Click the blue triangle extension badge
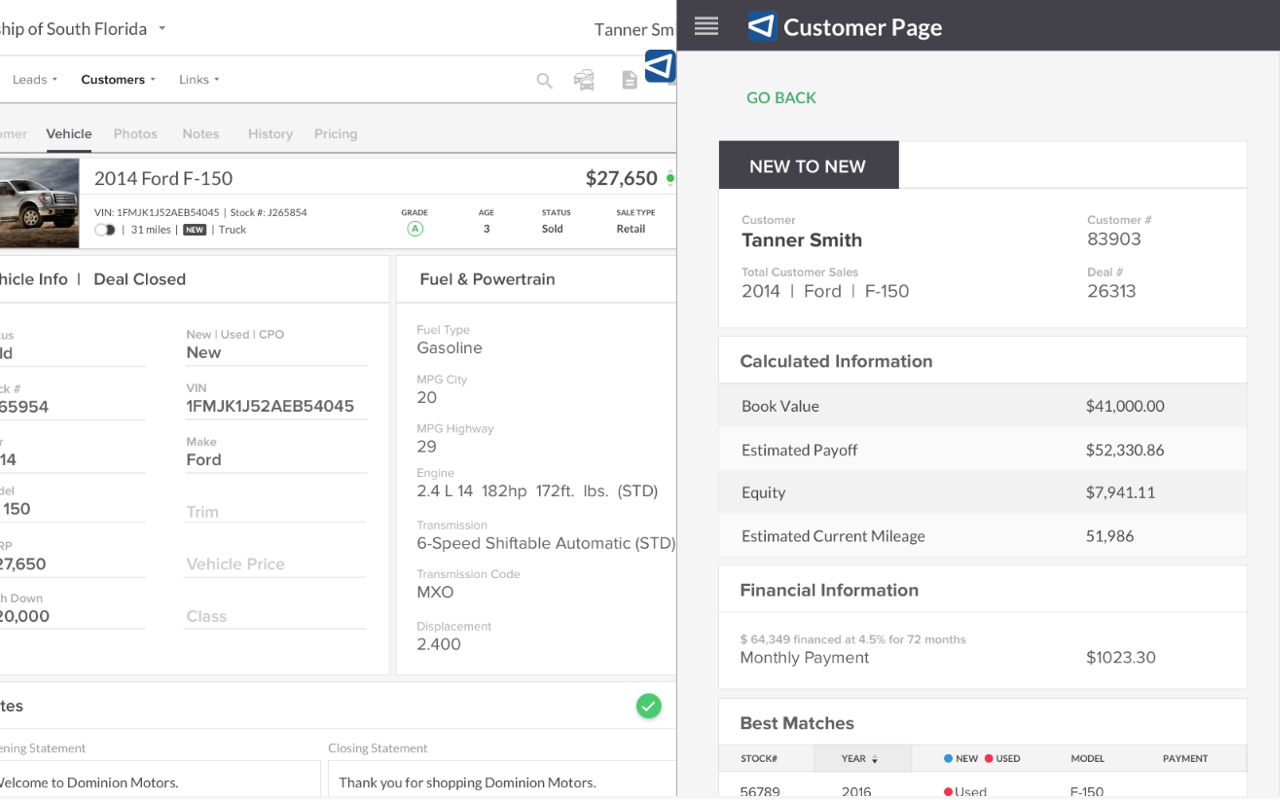Image resolution: width=1280 pixels, height=800 pixels. [x=660, y=66]
